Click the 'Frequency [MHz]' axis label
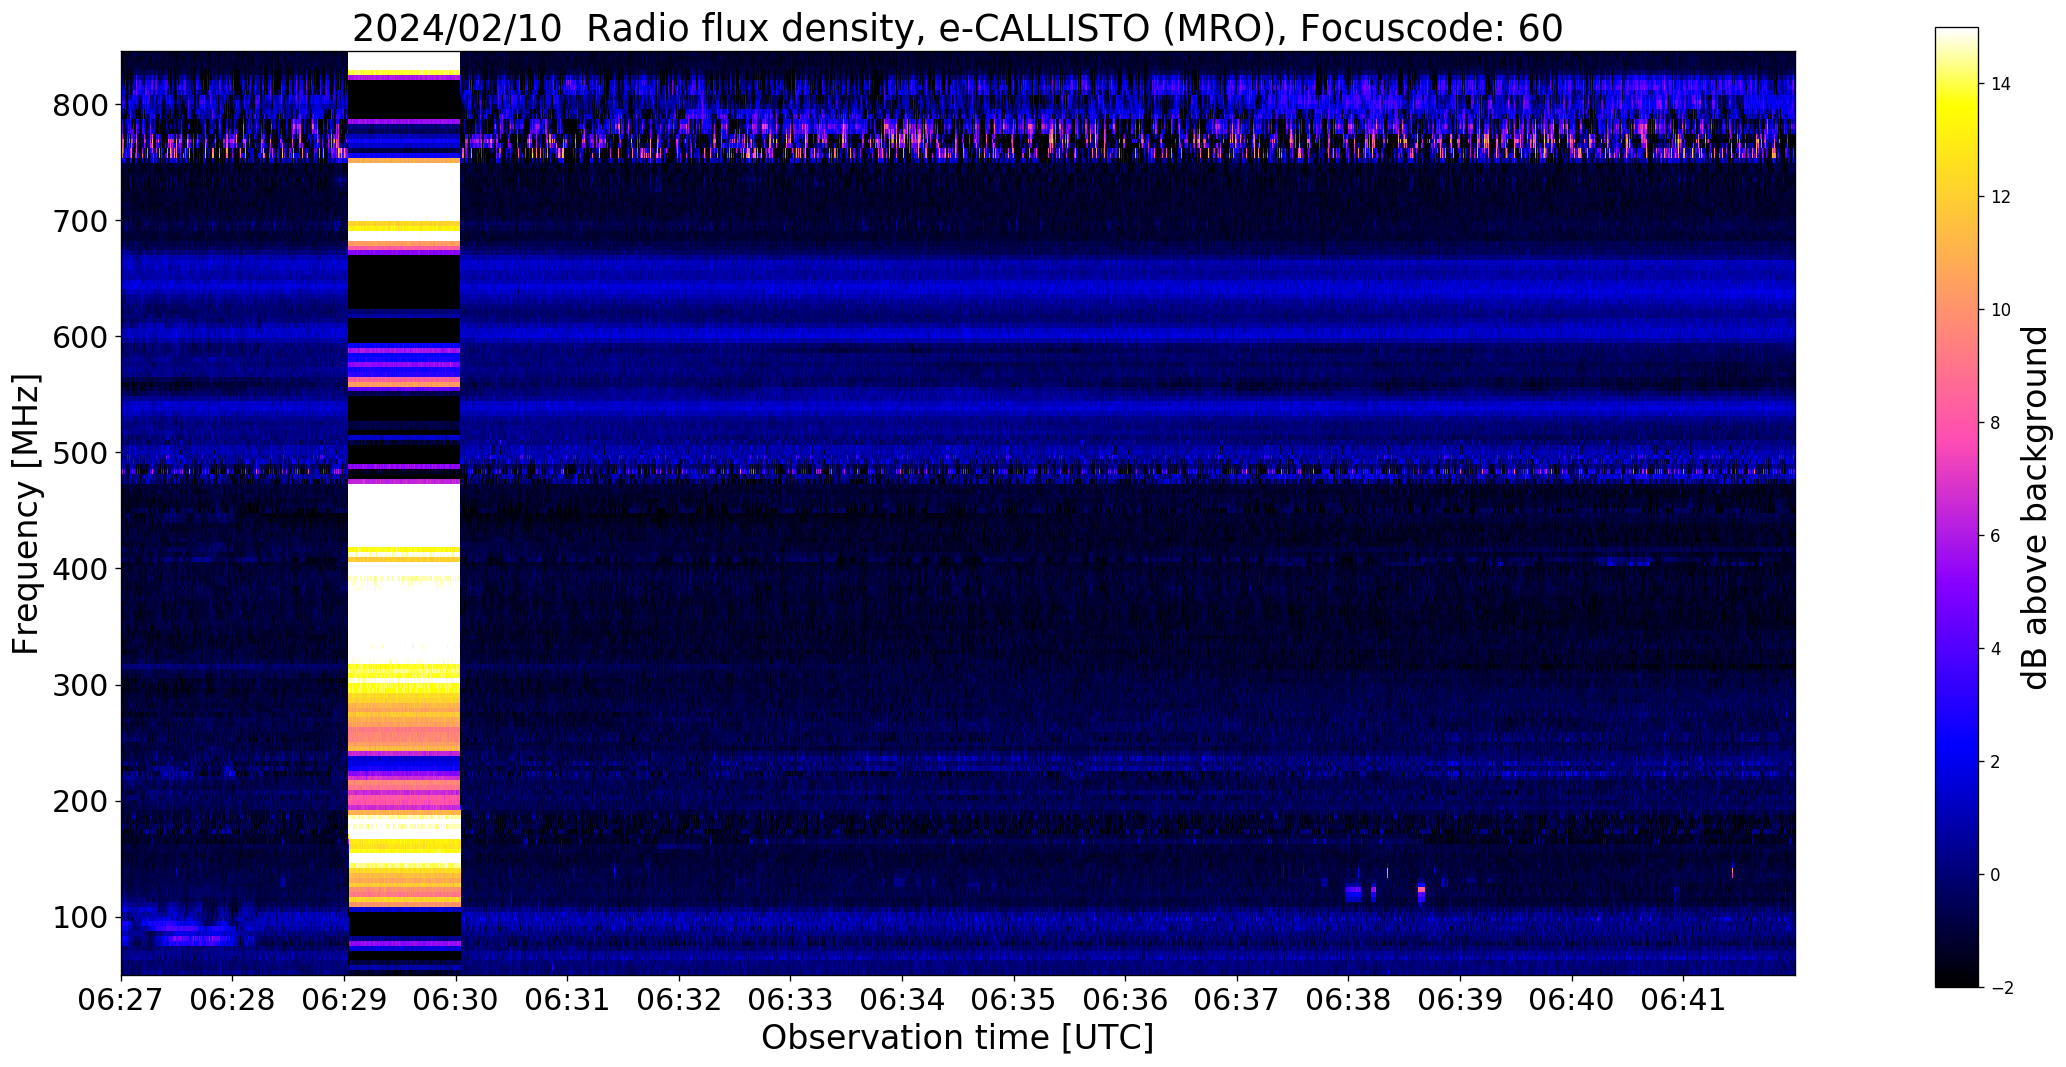Image resolution: width=2066 pixels, height=1067 pixels. tap(26, 514)
